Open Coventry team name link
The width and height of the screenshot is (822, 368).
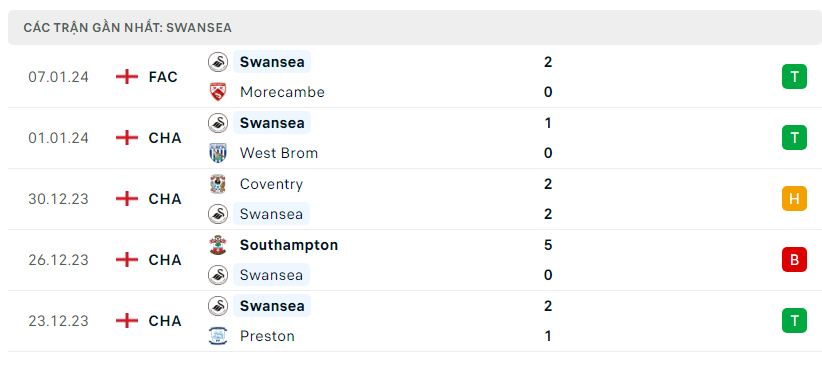(x=271, y=184)
